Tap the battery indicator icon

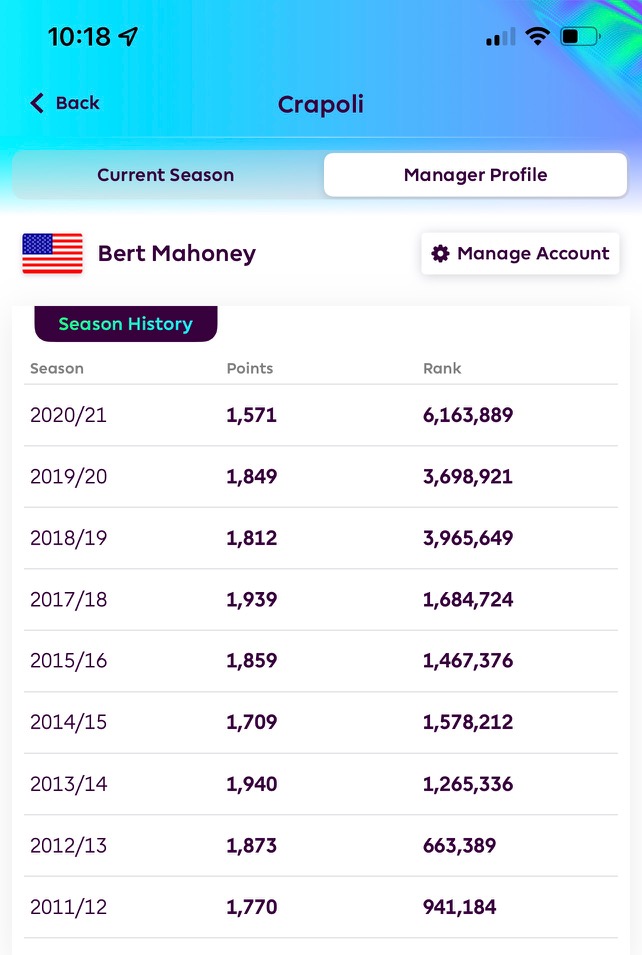(580, 37)
